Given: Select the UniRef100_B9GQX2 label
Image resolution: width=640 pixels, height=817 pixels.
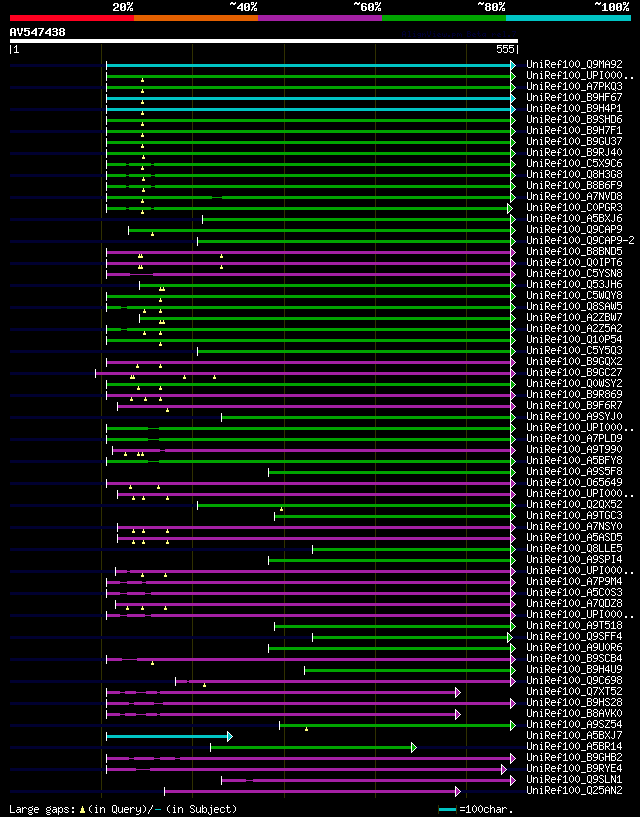Looking at the screenshot, I should pyautogui.click(x=574, y=361).
